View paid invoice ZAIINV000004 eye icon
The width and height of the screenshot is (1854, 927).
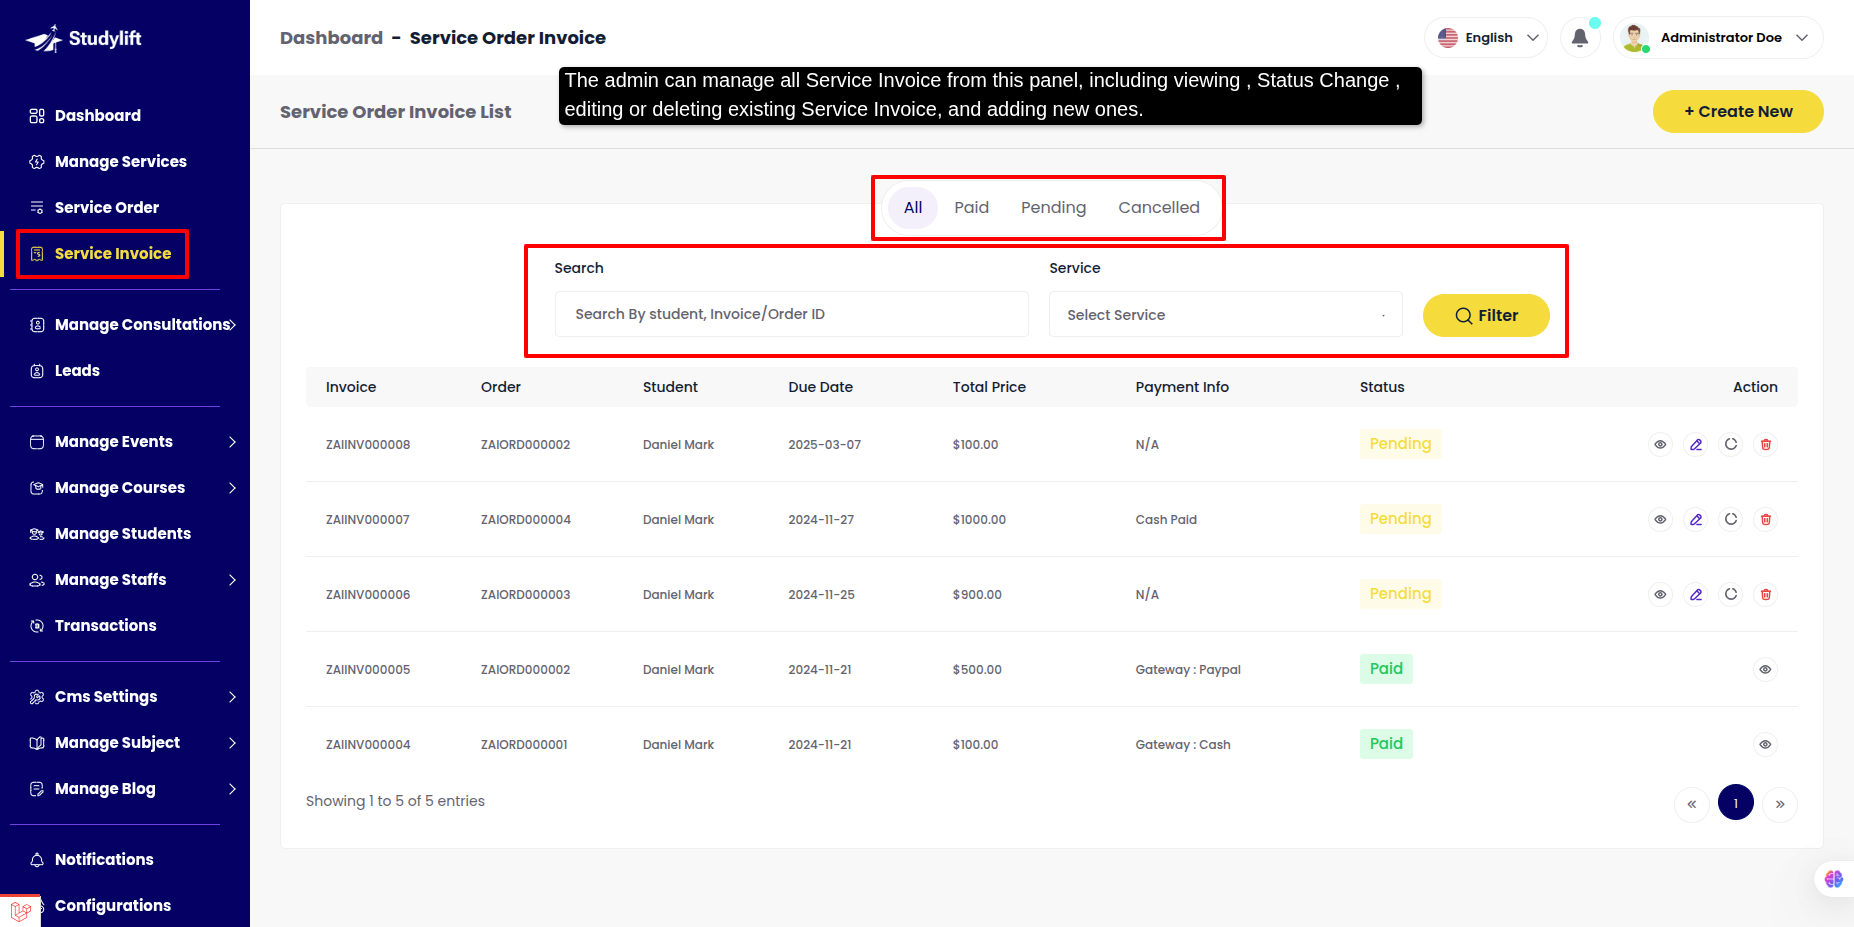click(x=1765, y=744)
